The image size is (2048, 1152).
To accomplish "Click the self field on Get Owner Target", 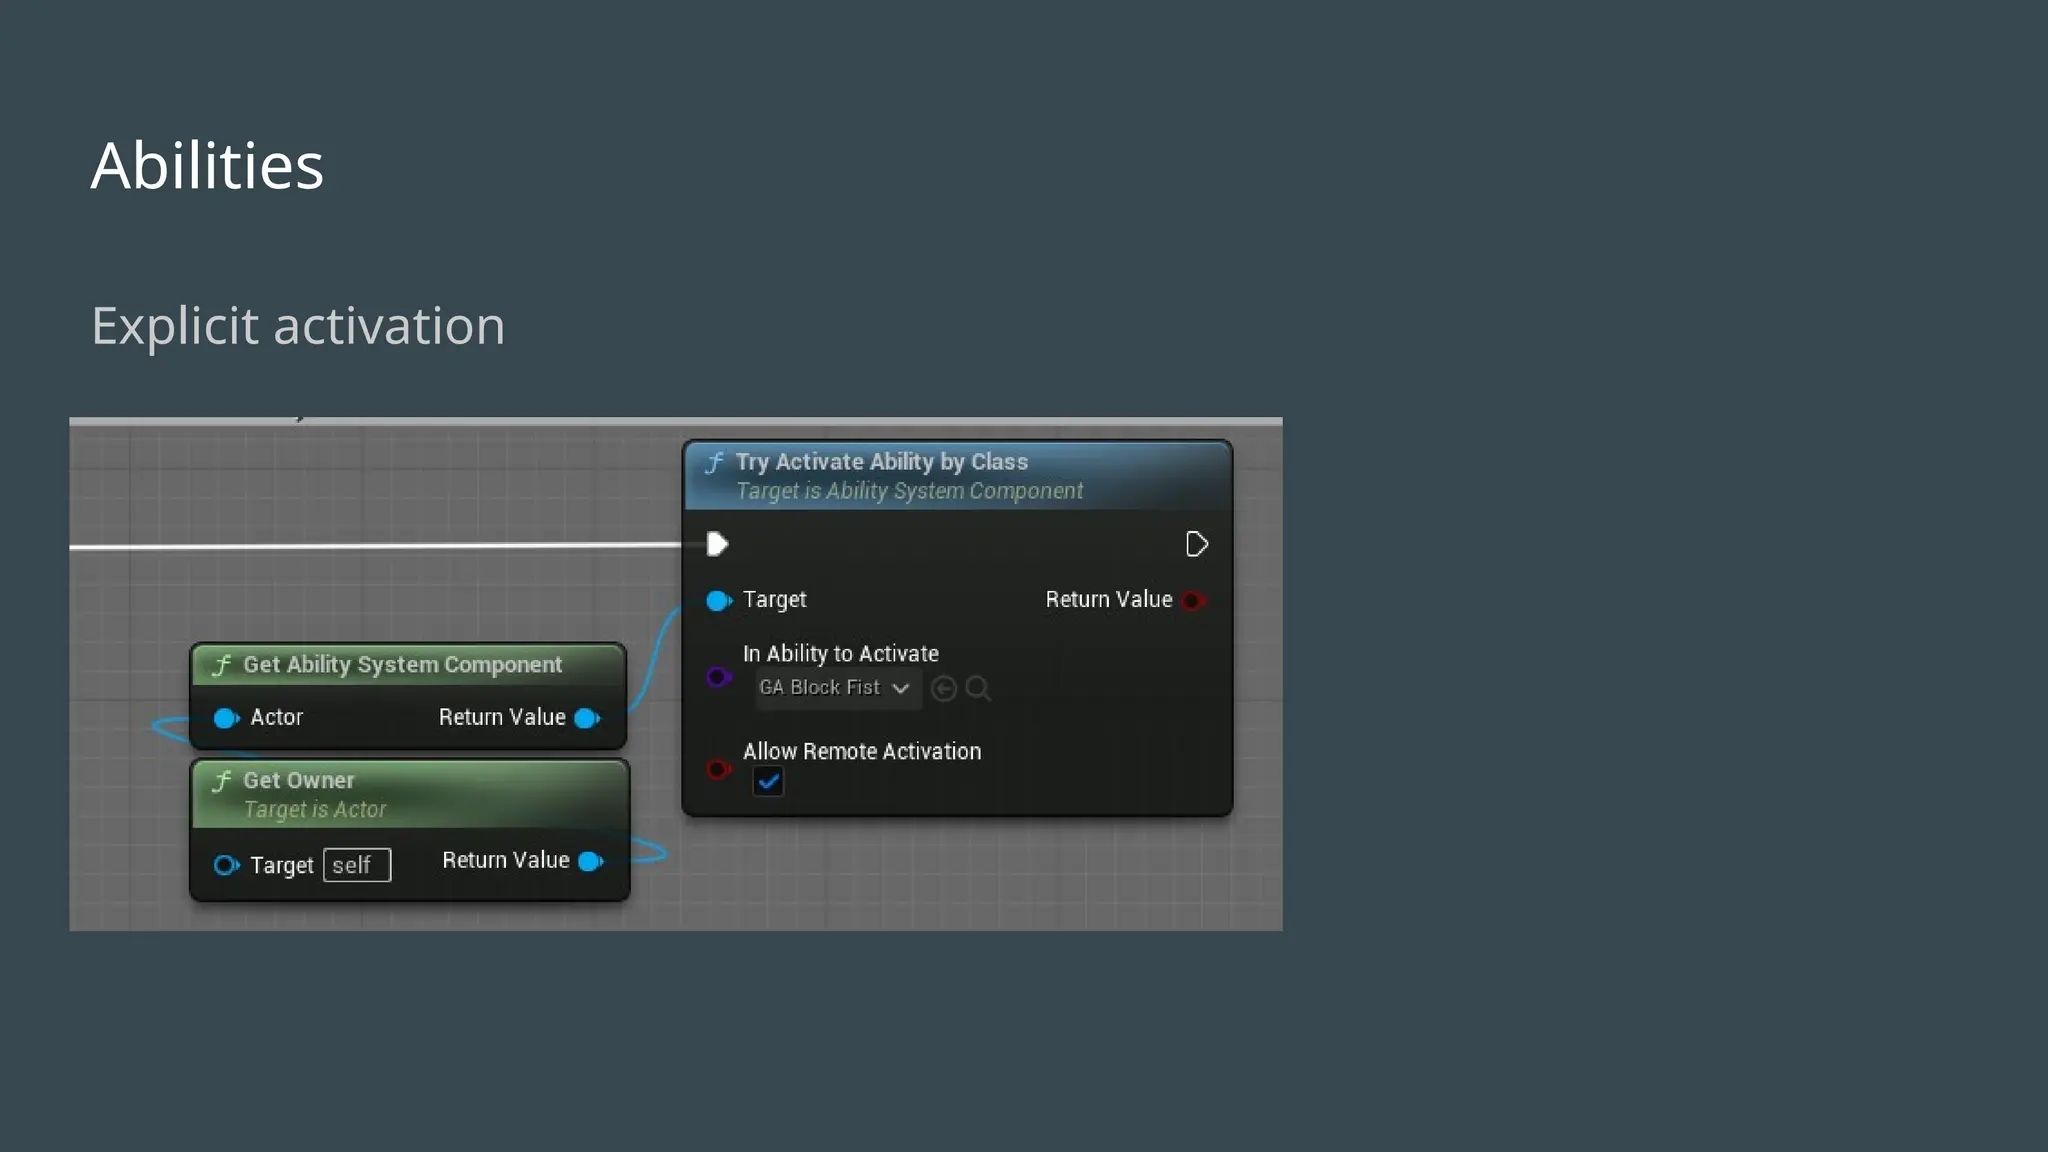I will coord(357,865).
